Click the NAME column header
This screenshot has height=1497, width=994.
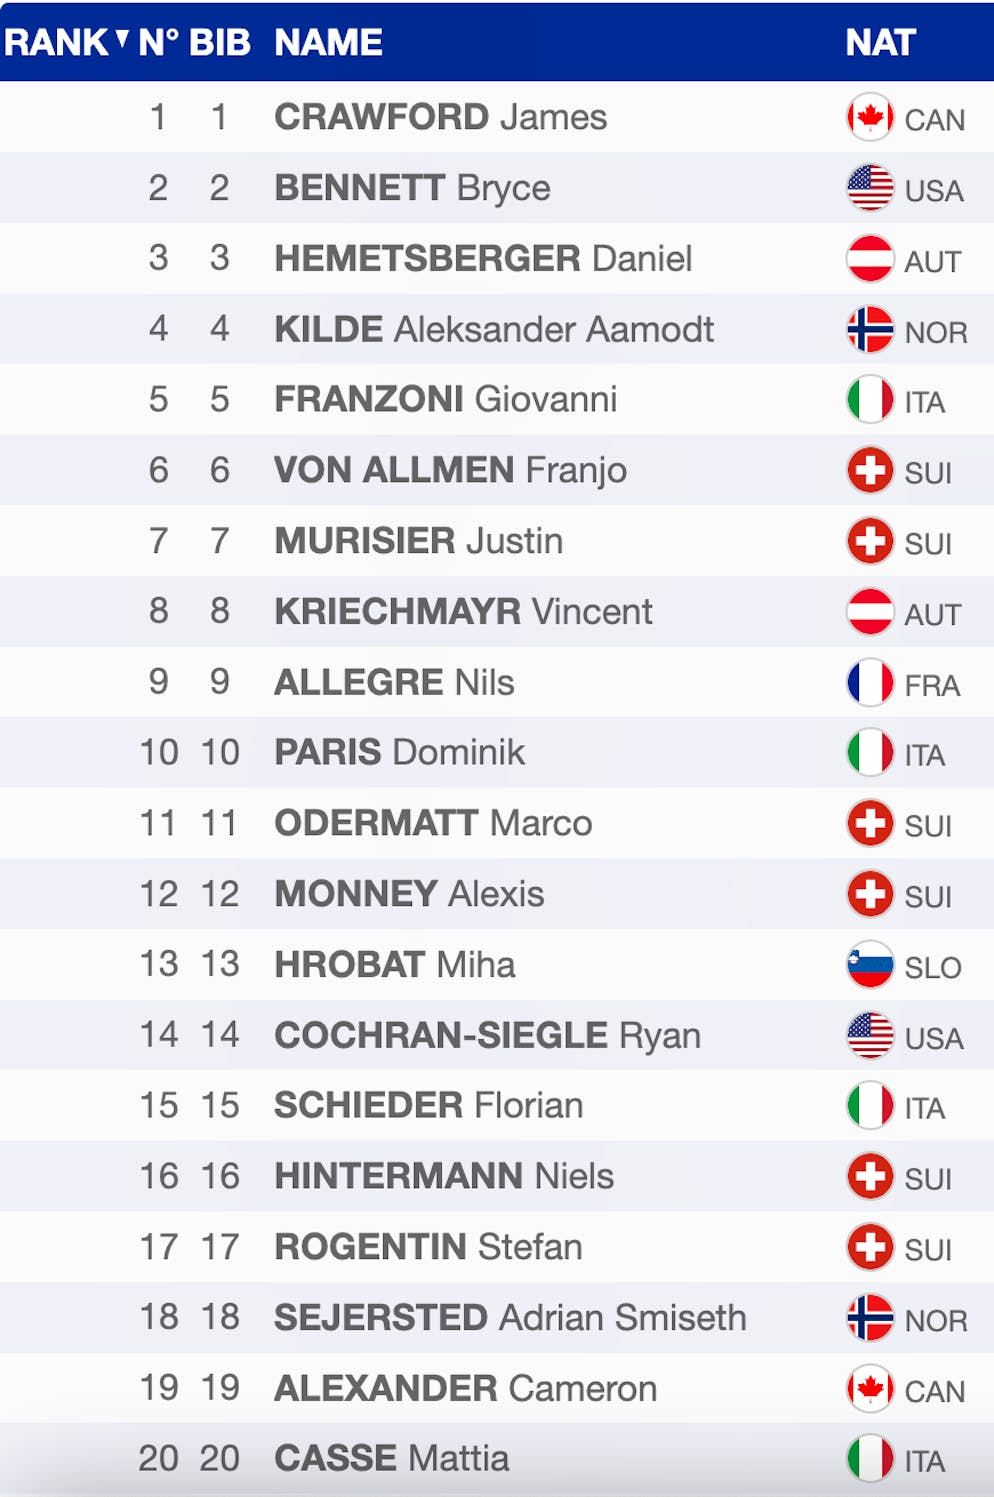pyautogui.click(x=328, y=42)
